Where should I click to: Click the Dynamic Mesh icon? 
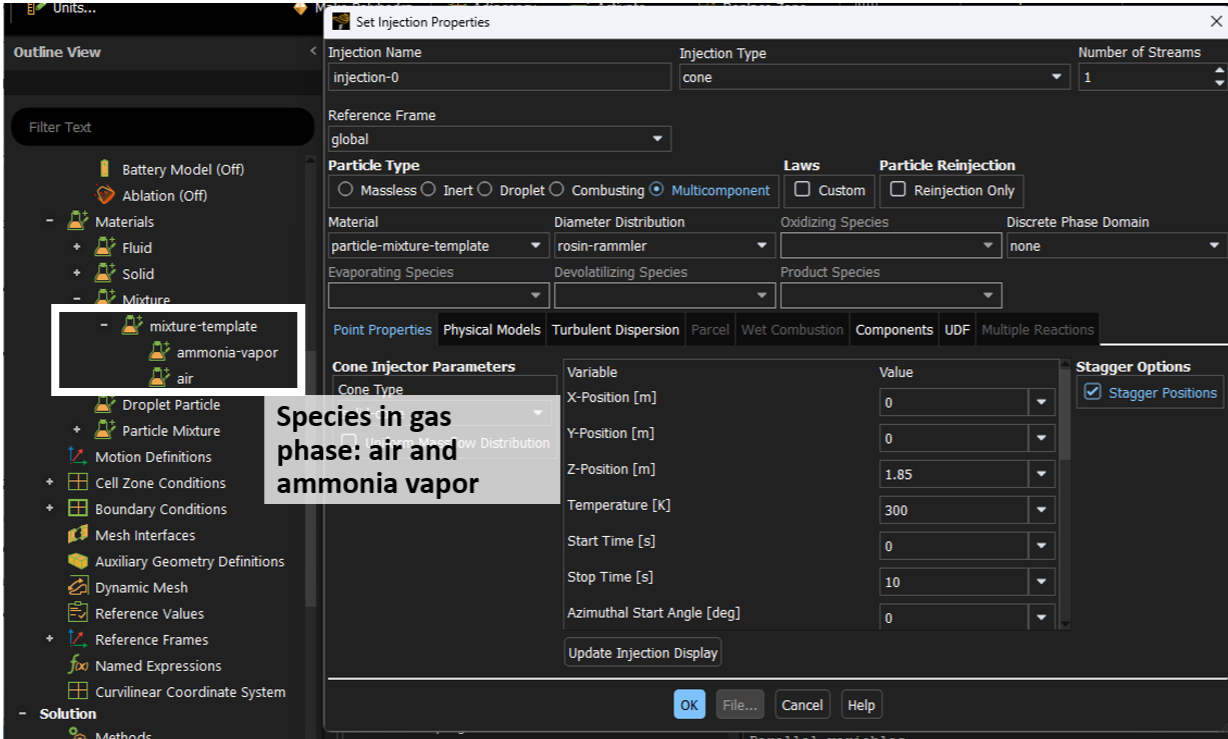(x=78, y=587)
